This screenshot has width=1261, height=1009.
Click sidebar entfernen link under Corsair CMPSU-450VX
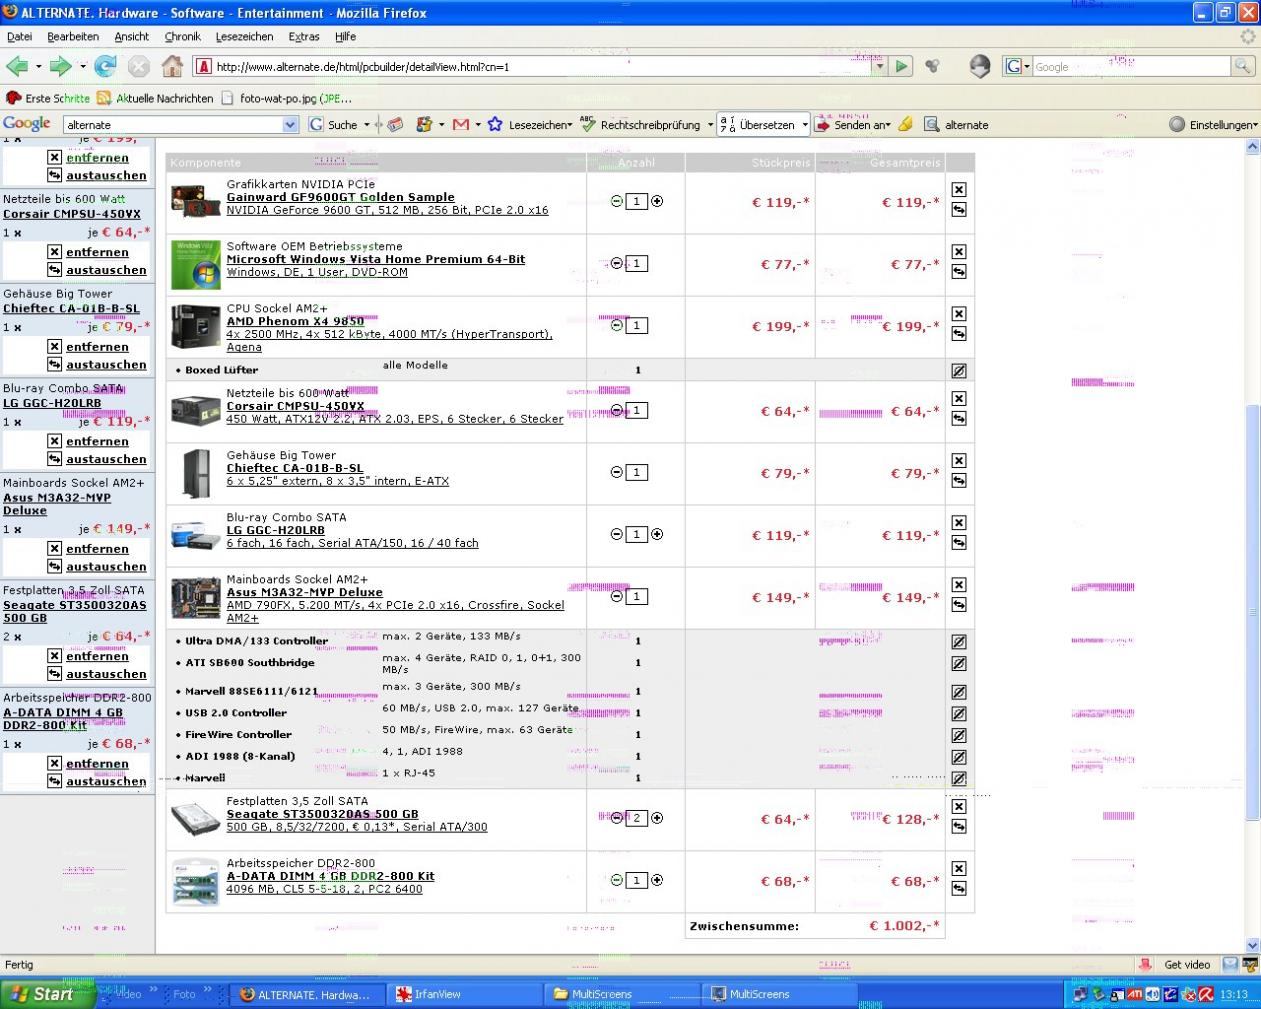(97, 252)
